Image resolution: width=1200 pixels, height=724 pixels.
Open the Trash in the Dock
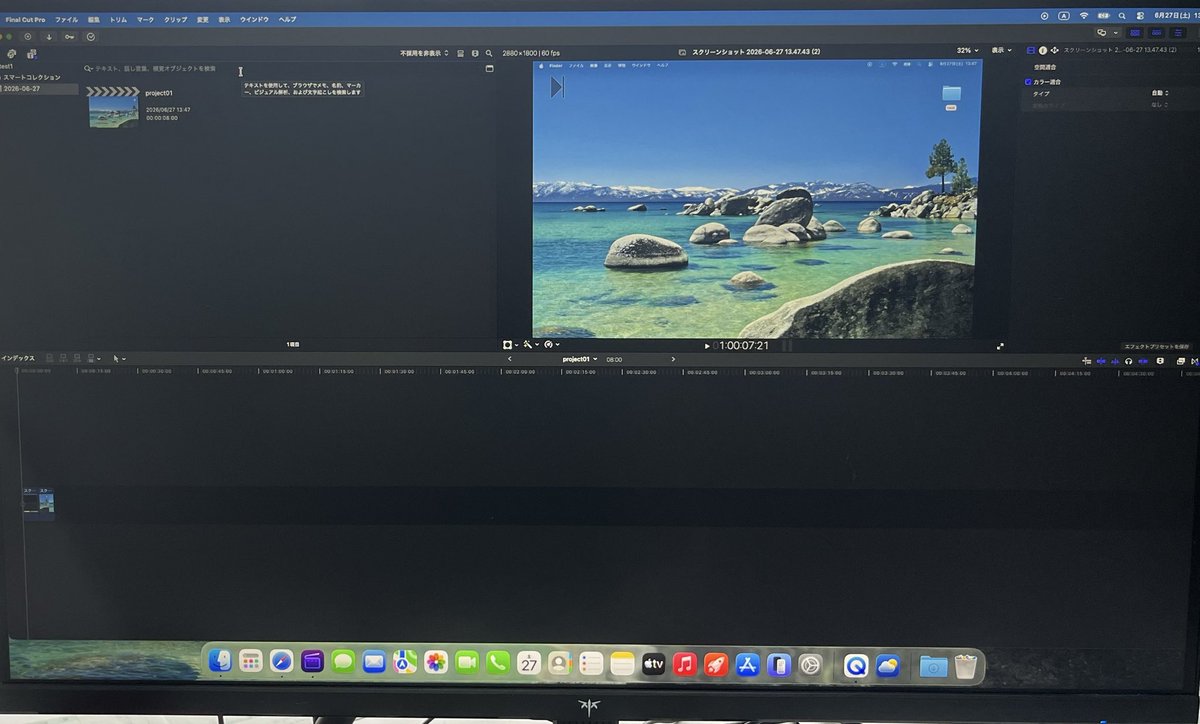964,666
